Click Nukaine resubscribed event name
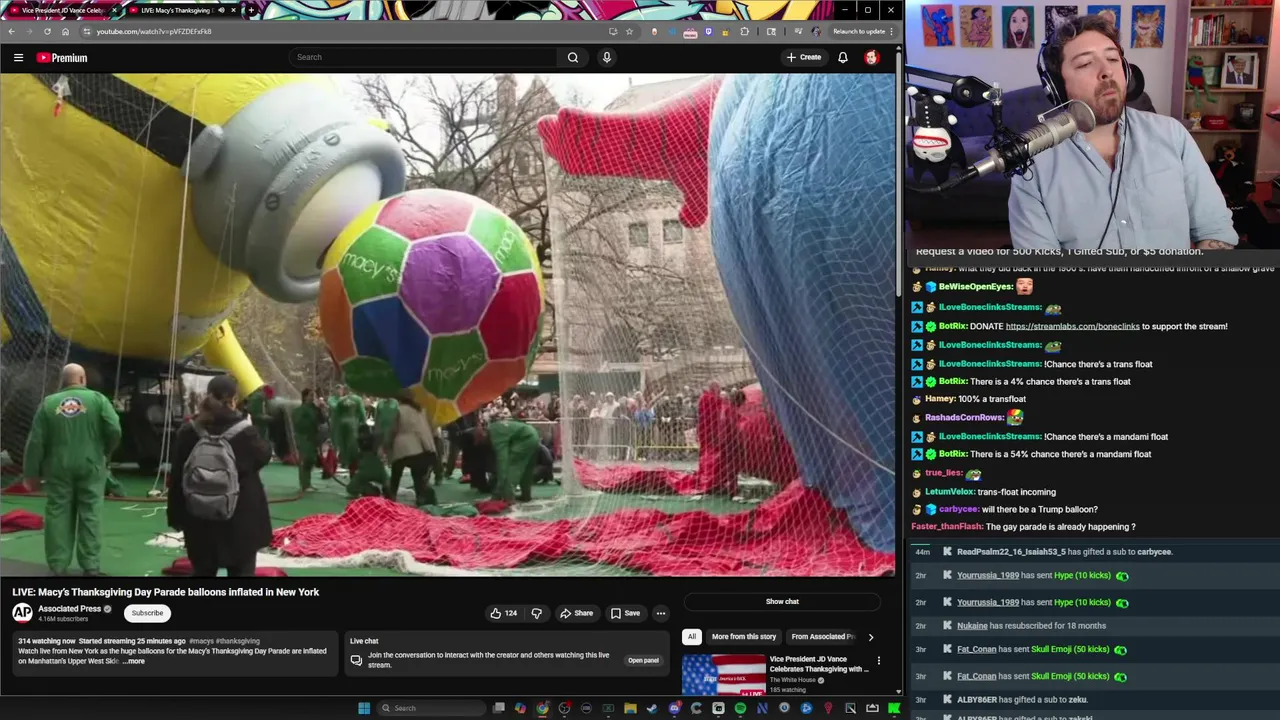The image size is (1280, 720). [972, 626]
